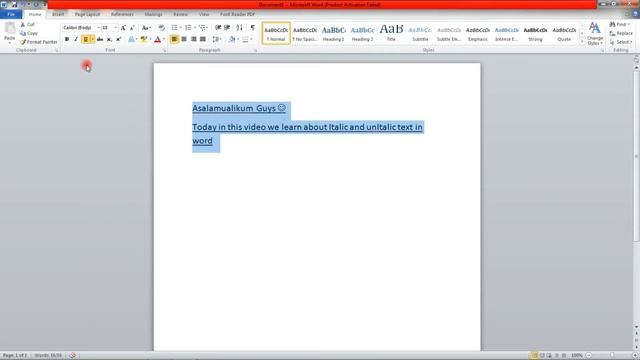Click the Decrease Indent icon

(218, 28)
